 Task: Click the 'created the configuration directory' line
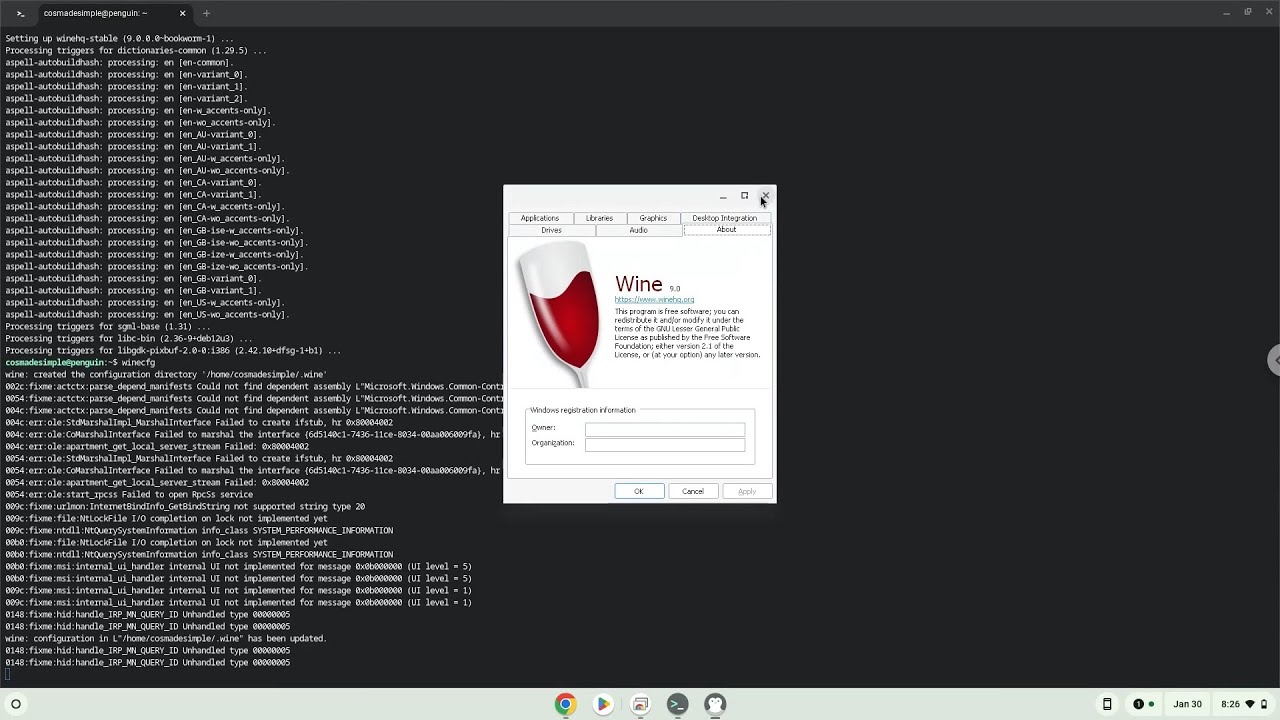click(x=166, y=374)
